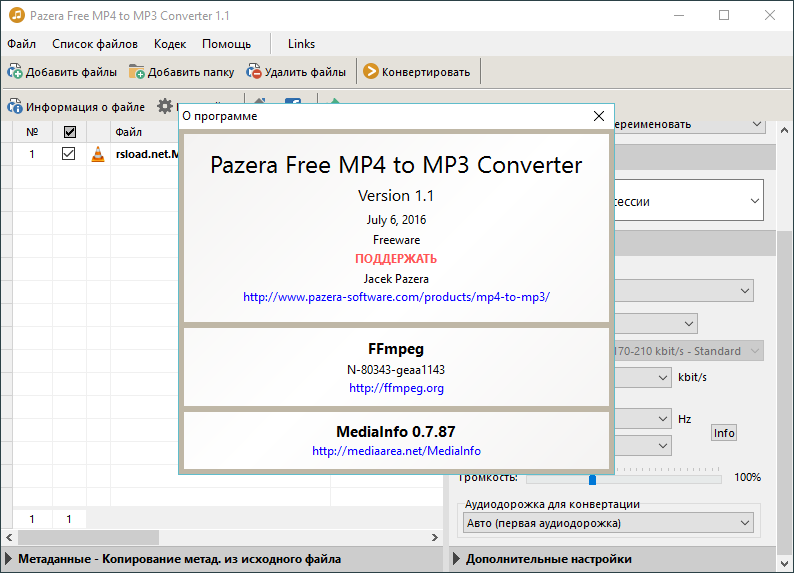794x573 pixels.
Task: Click the VLC cone icon in file row 1
Action: point(98,154)
